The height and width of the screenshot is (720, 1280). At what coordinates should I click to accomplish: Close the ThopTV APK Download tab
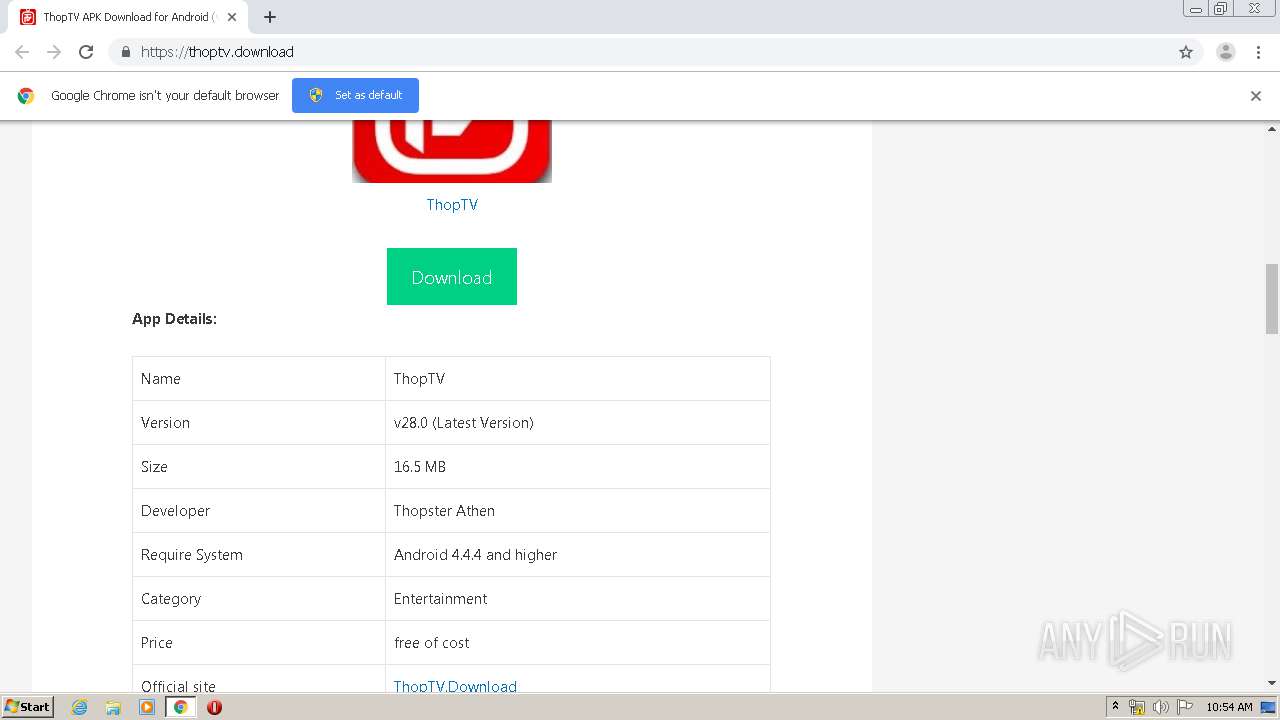click(x=232, y=17)
